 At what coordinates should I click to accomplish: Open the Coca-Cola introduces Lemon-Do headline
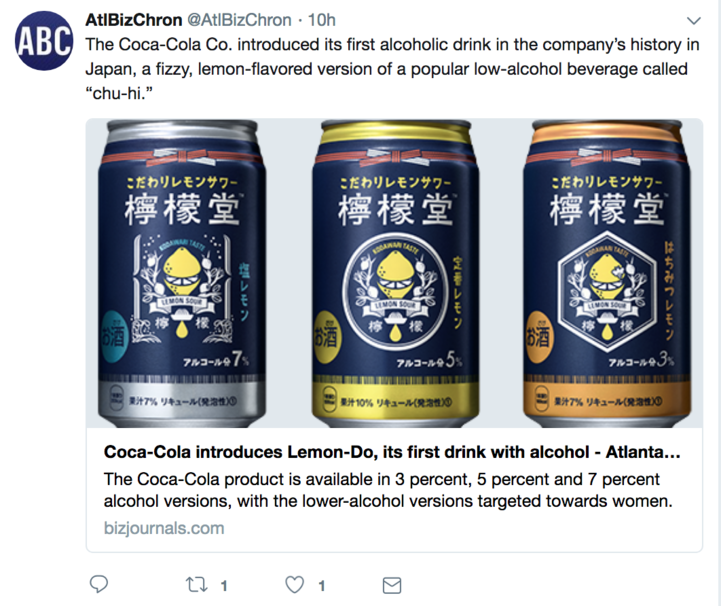click(x=392, y=452)
